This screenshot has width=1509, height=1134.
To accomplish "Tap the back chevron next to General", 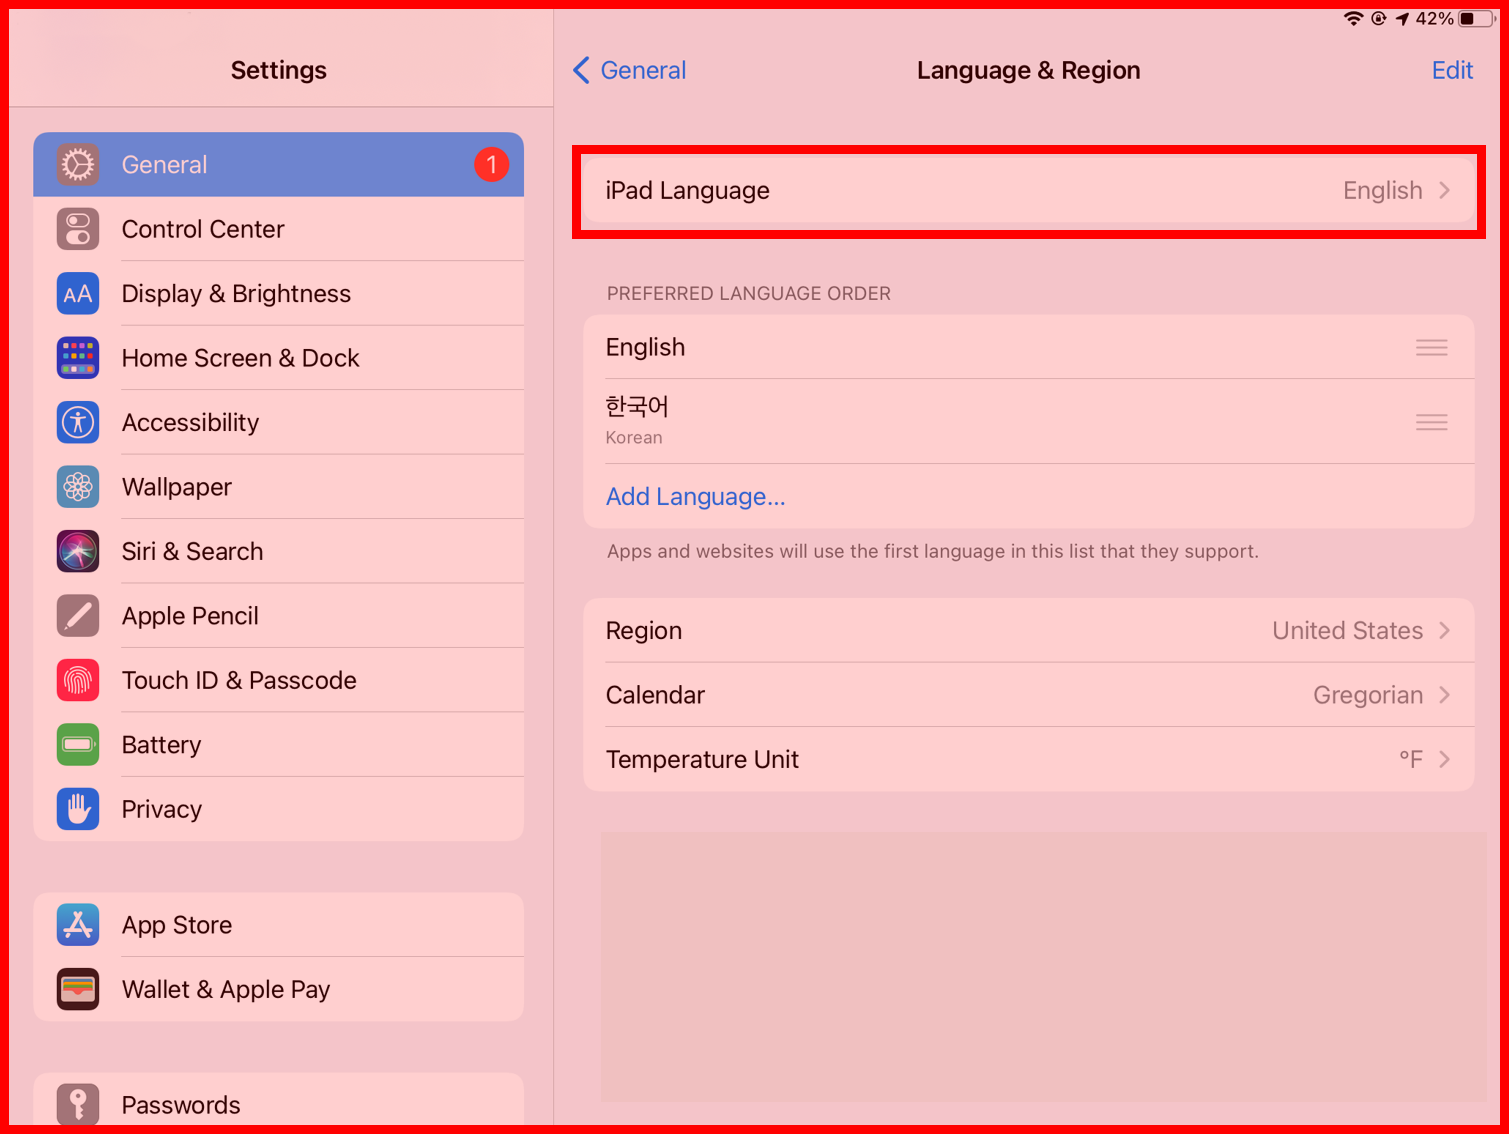I will point(581,70).
